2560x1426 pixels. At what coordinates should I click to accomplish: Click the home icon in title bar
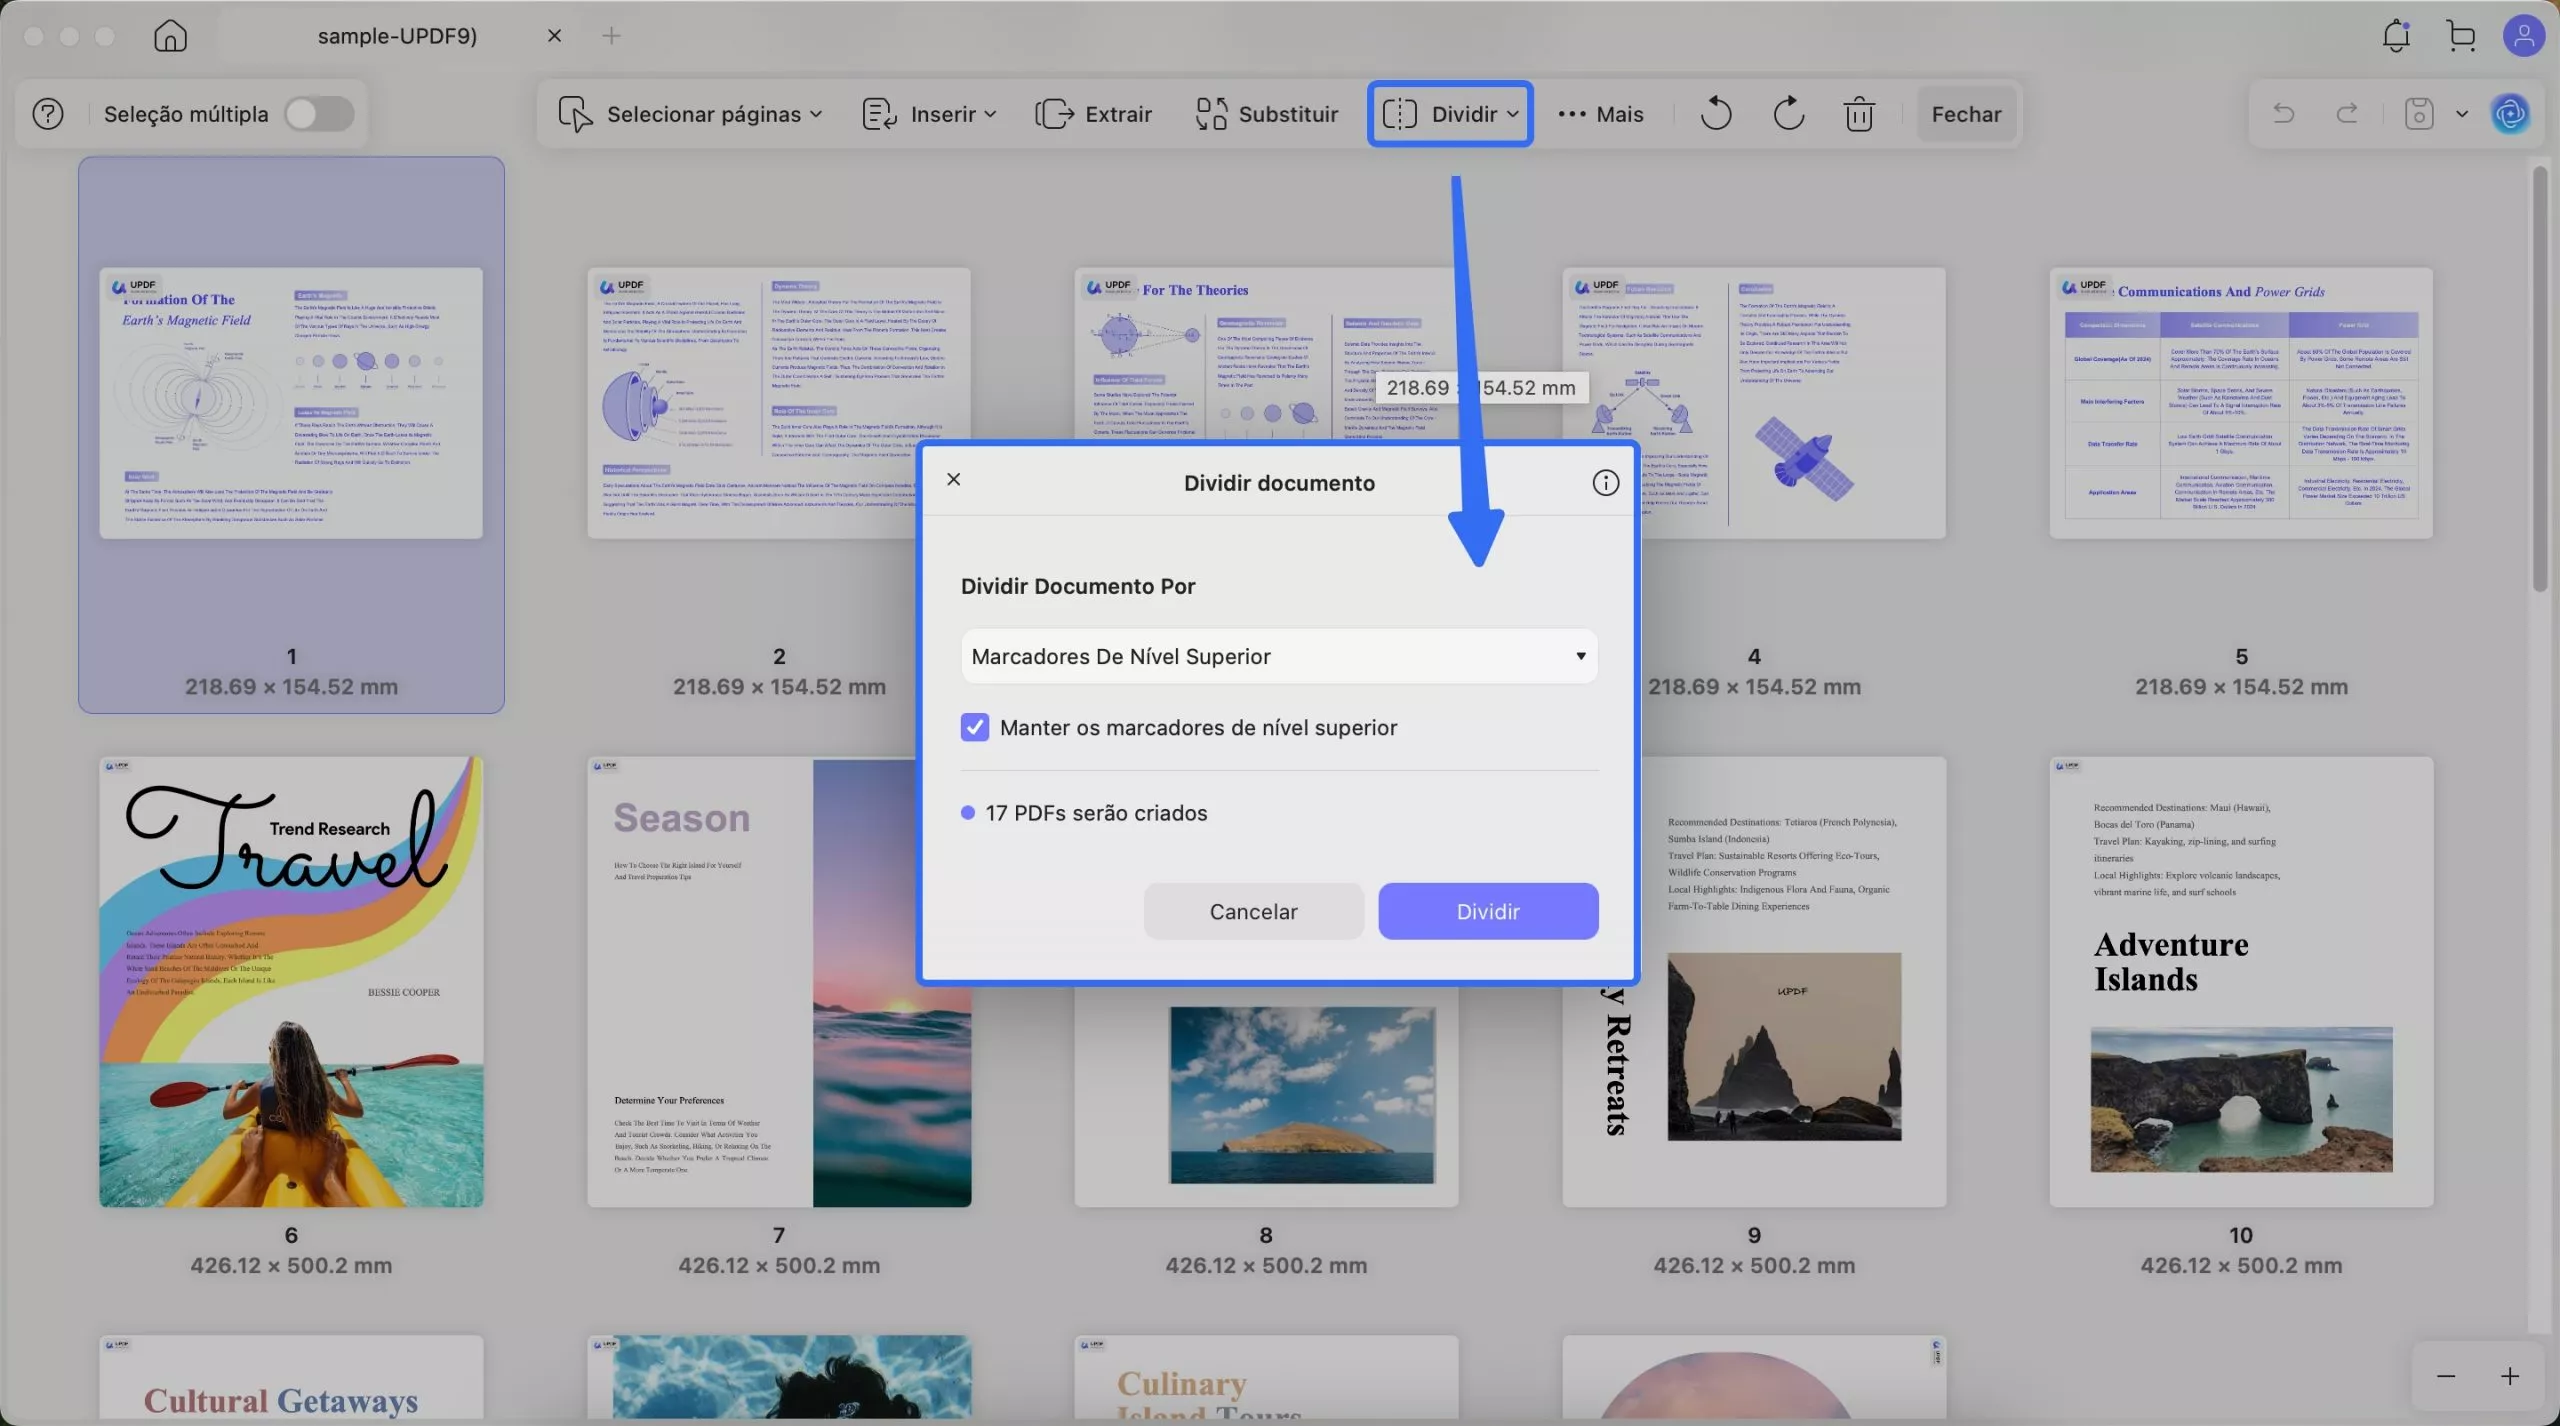pos(170,36)
